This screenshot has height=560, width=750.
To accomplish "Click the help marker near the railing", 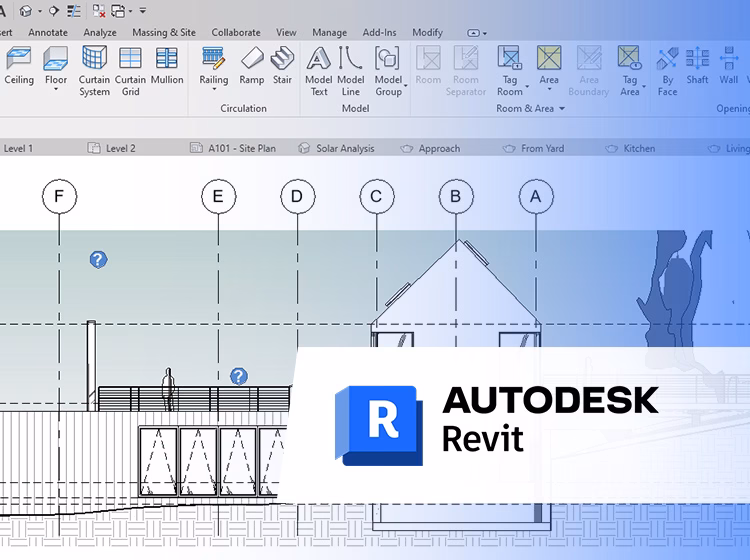I will click(239, 376).
